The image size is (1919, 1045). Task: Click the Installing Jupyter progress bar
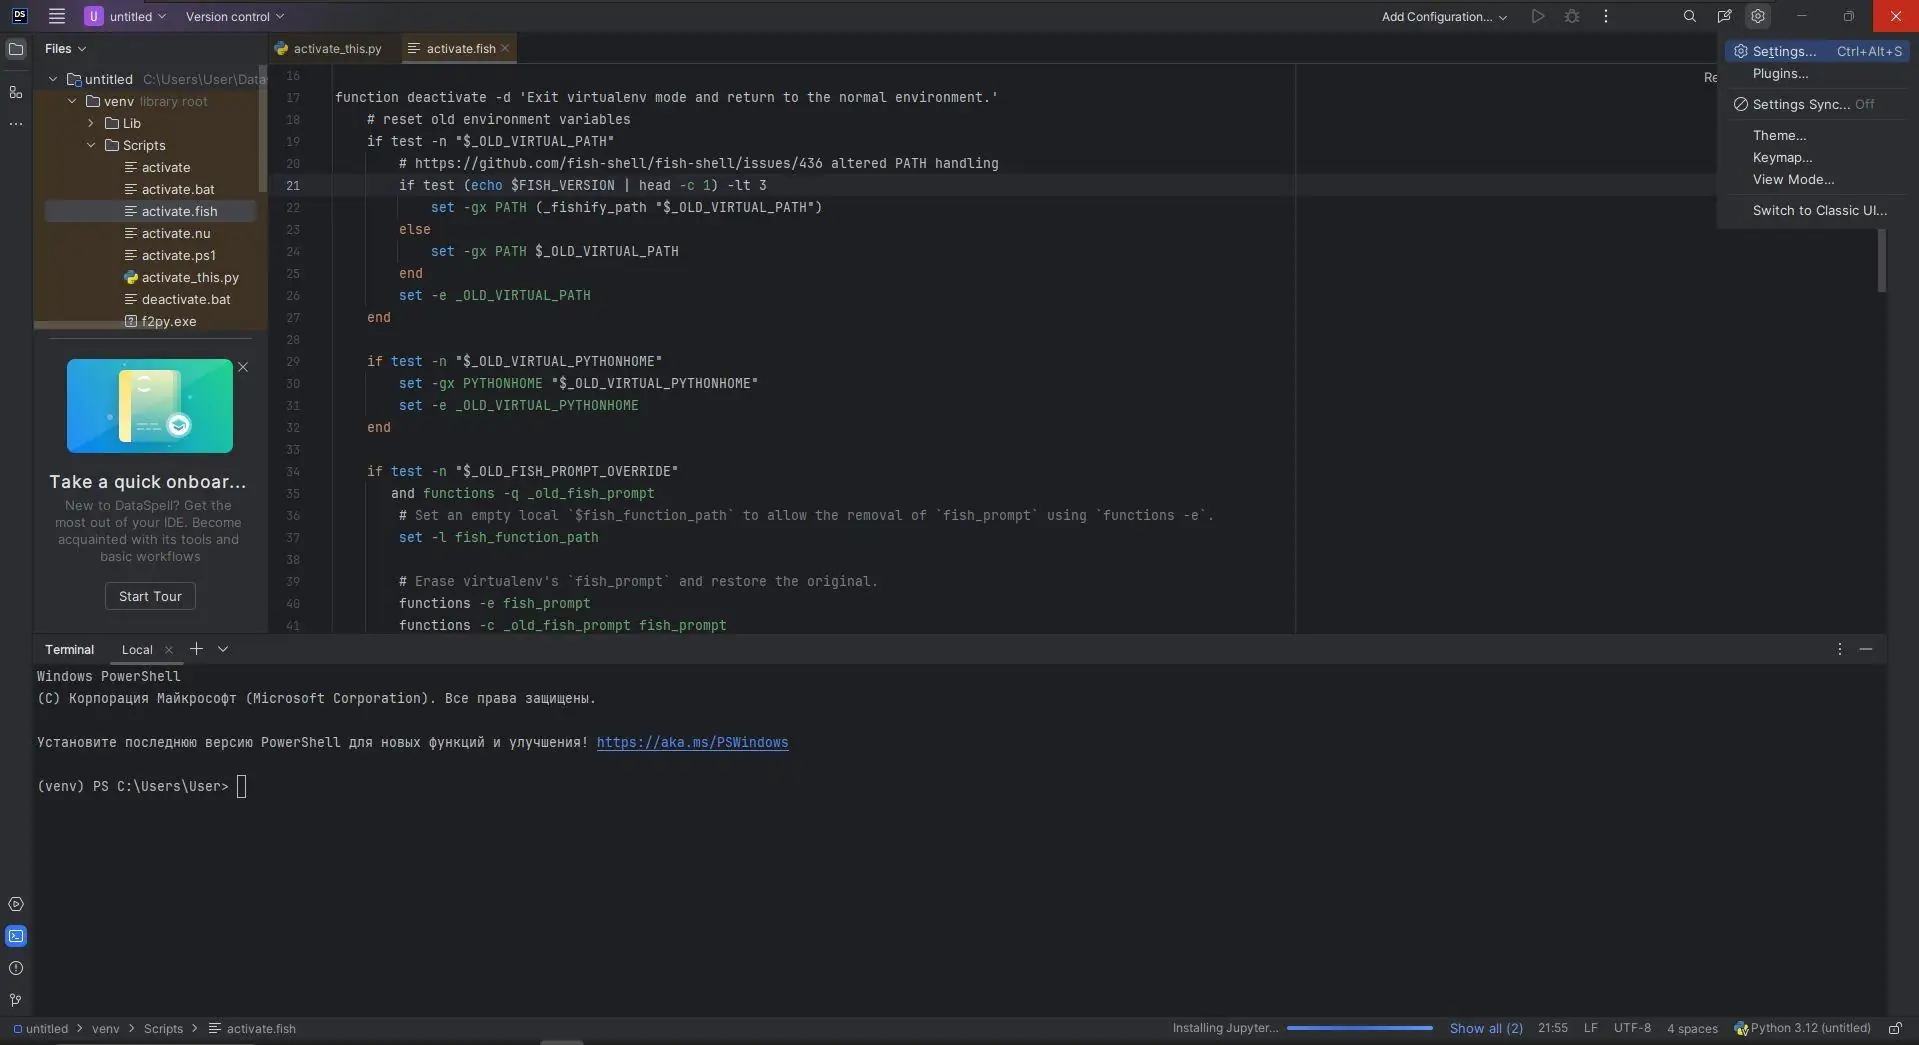(x=1359, y=1028)
